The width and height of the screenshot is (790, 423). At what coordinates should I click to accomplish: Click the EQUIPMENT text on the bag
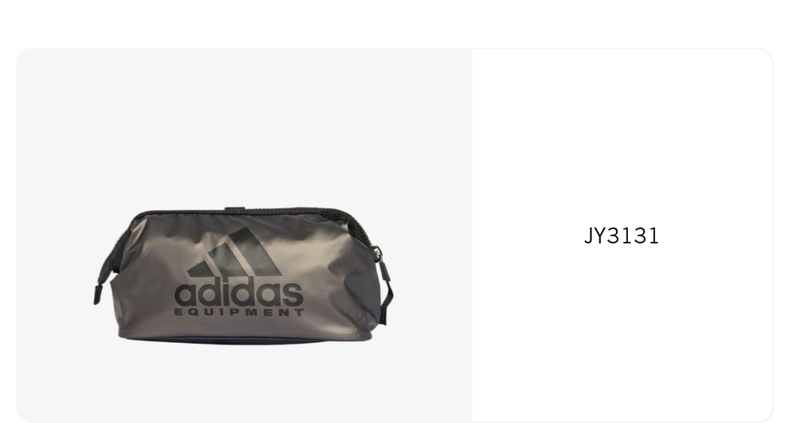pos(239,312)
